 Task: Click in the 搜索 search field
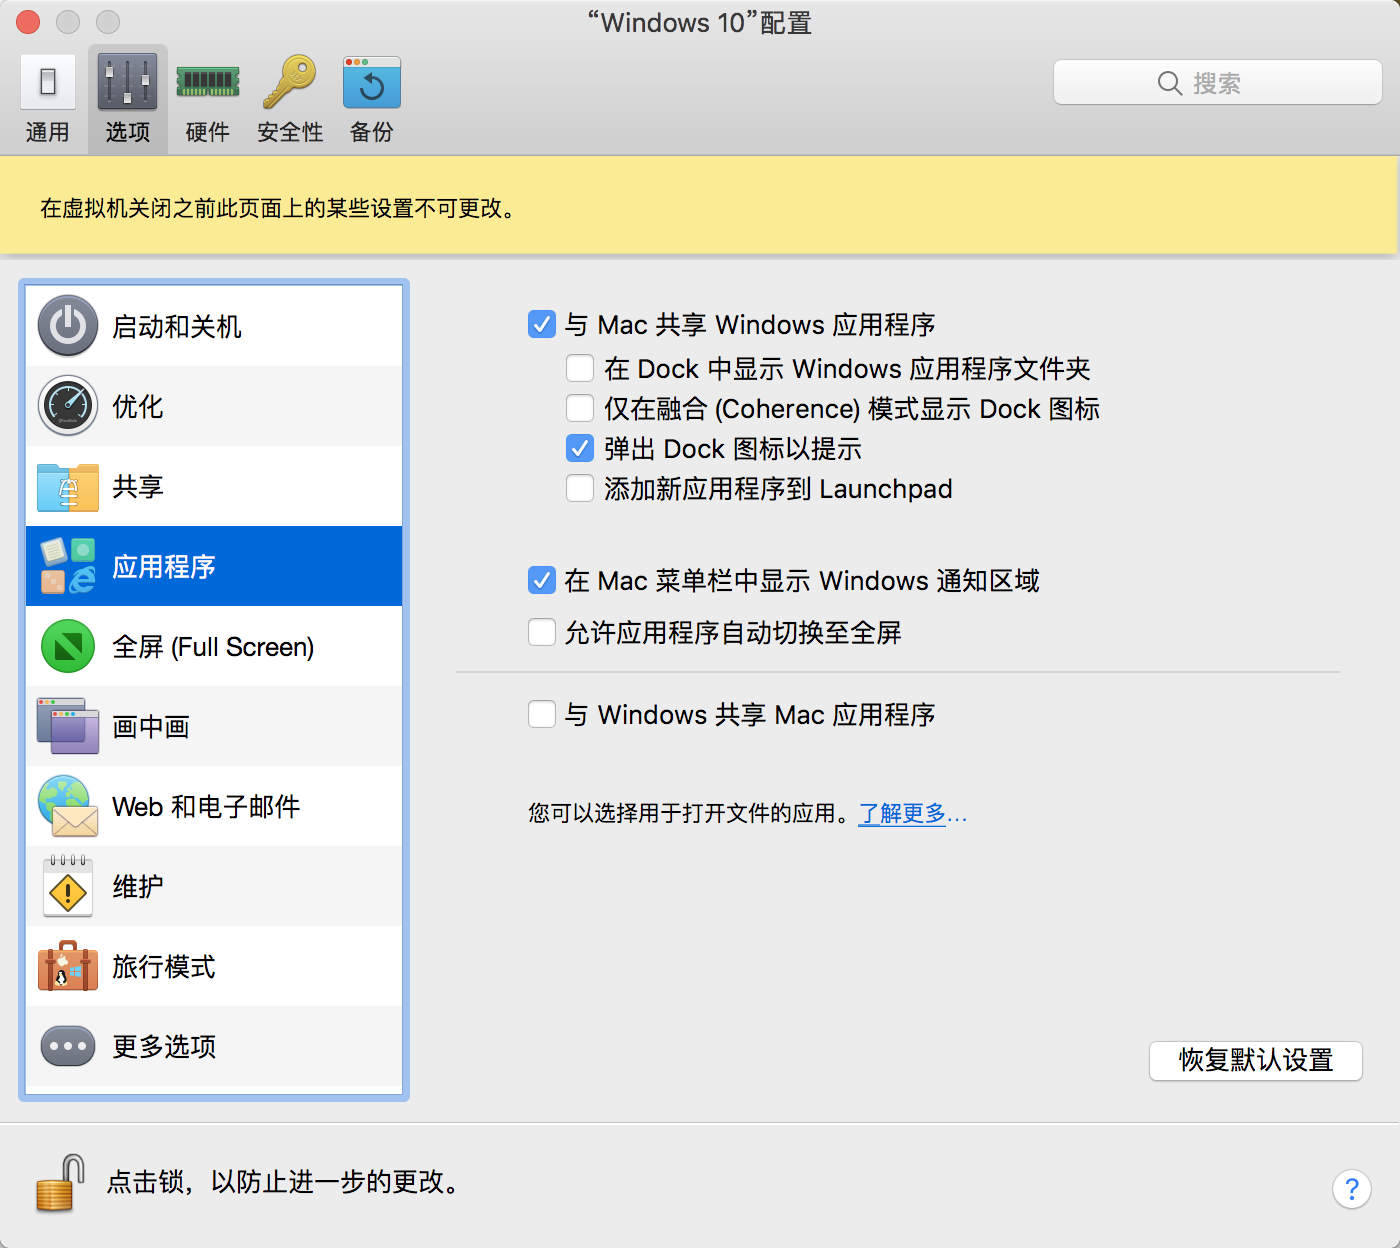click(1218, 82)
